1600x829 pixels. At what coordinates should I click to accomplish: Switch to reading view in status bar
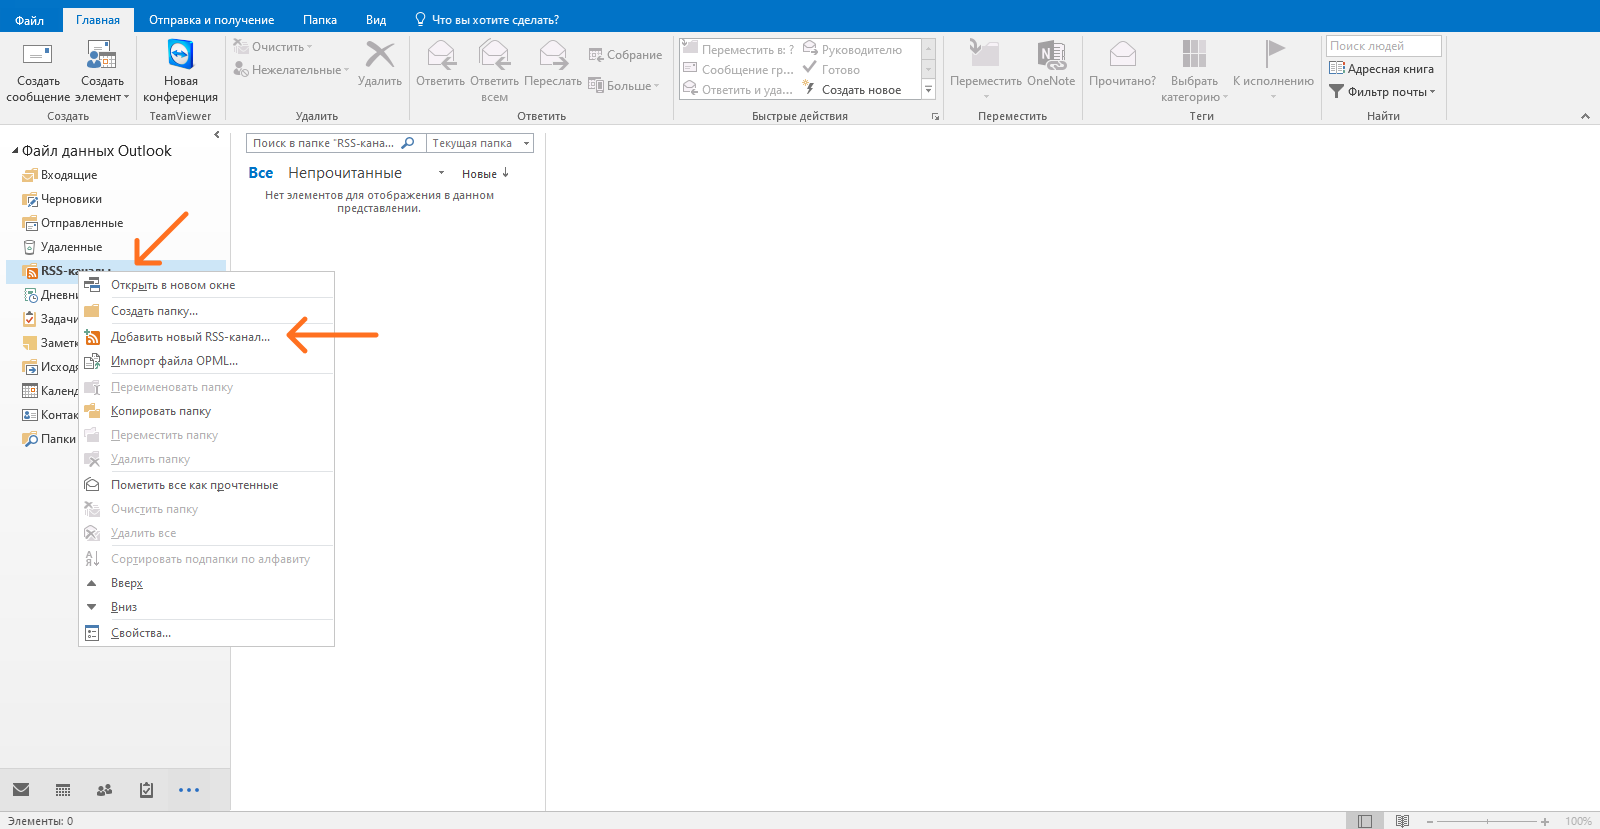[x=1403, y=821]
